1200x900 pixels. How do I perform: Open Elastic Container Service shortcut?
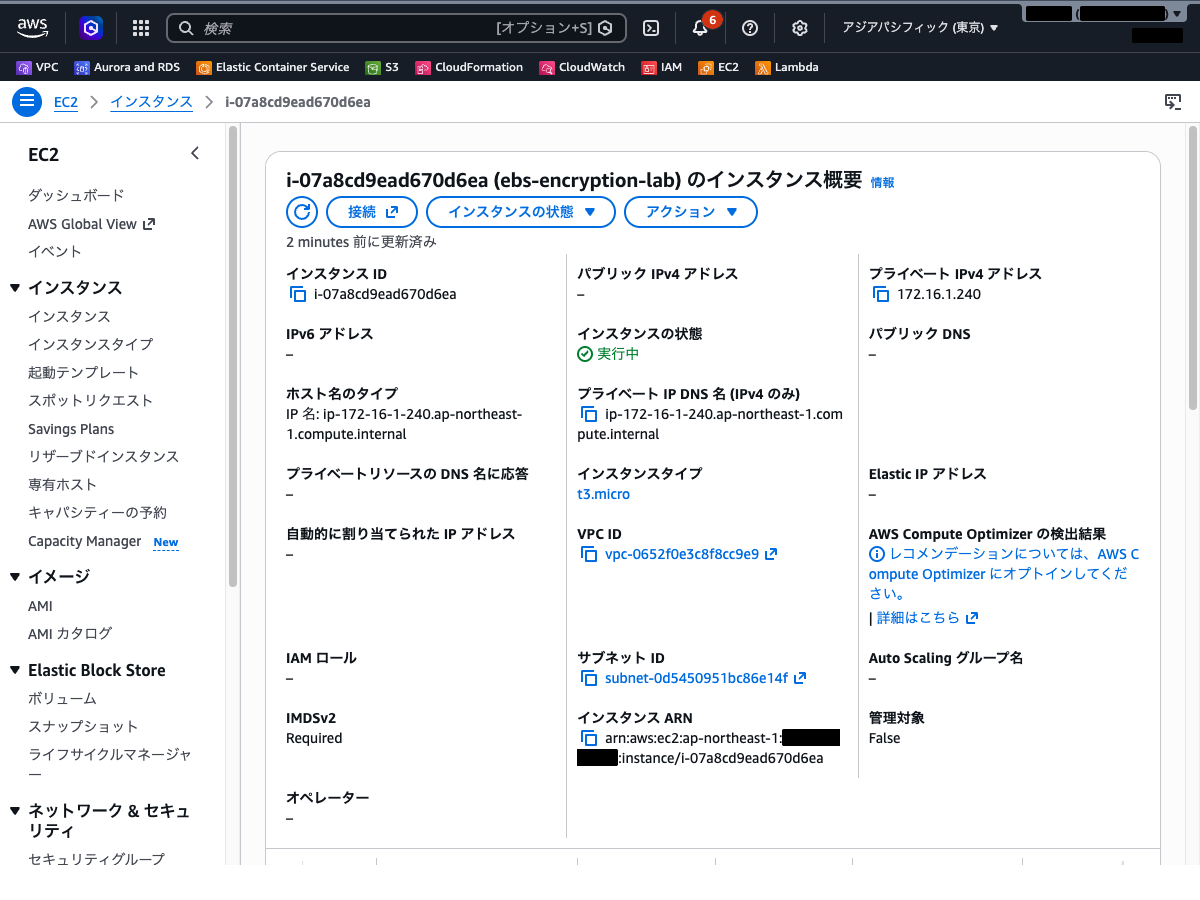273,67
